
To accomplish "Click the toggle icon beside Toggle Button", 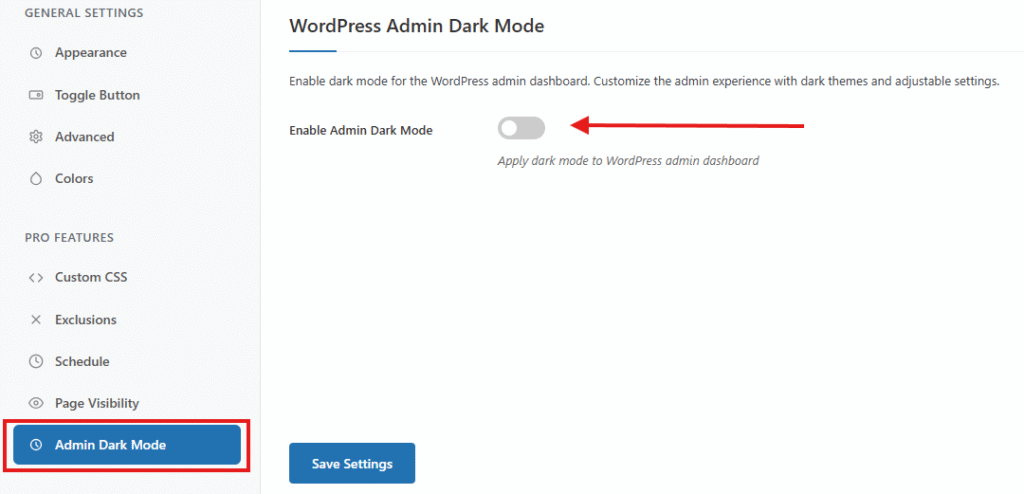I will [x=36, y=95].
